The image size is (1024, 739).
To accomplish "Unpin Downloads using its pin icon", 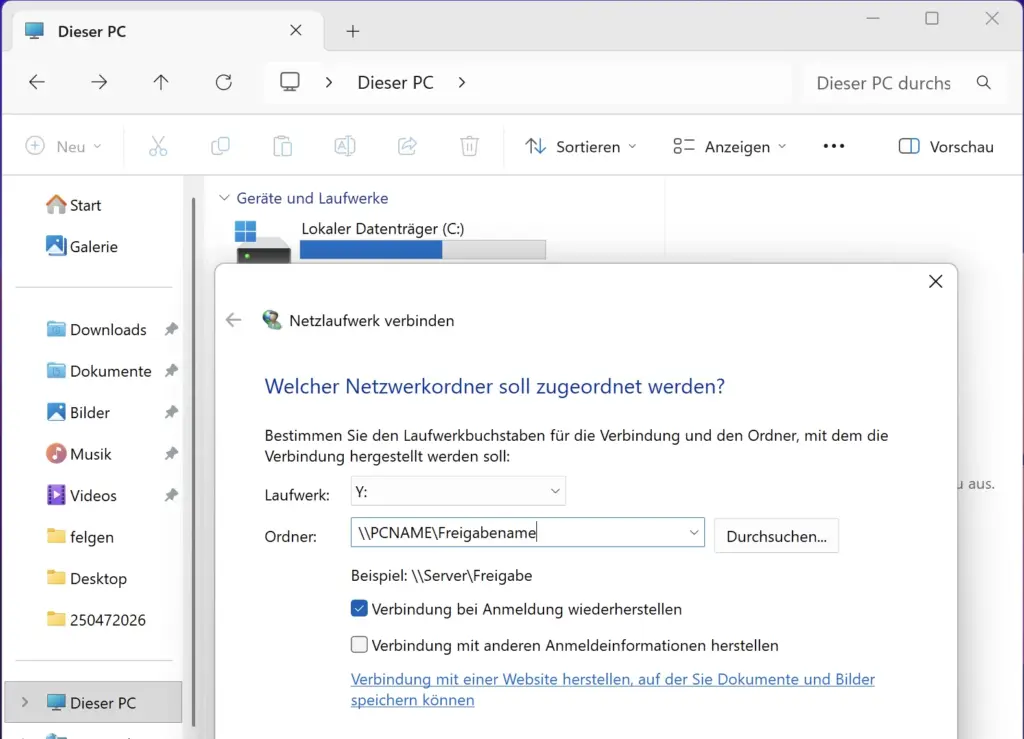I will (x=171, y=329).
